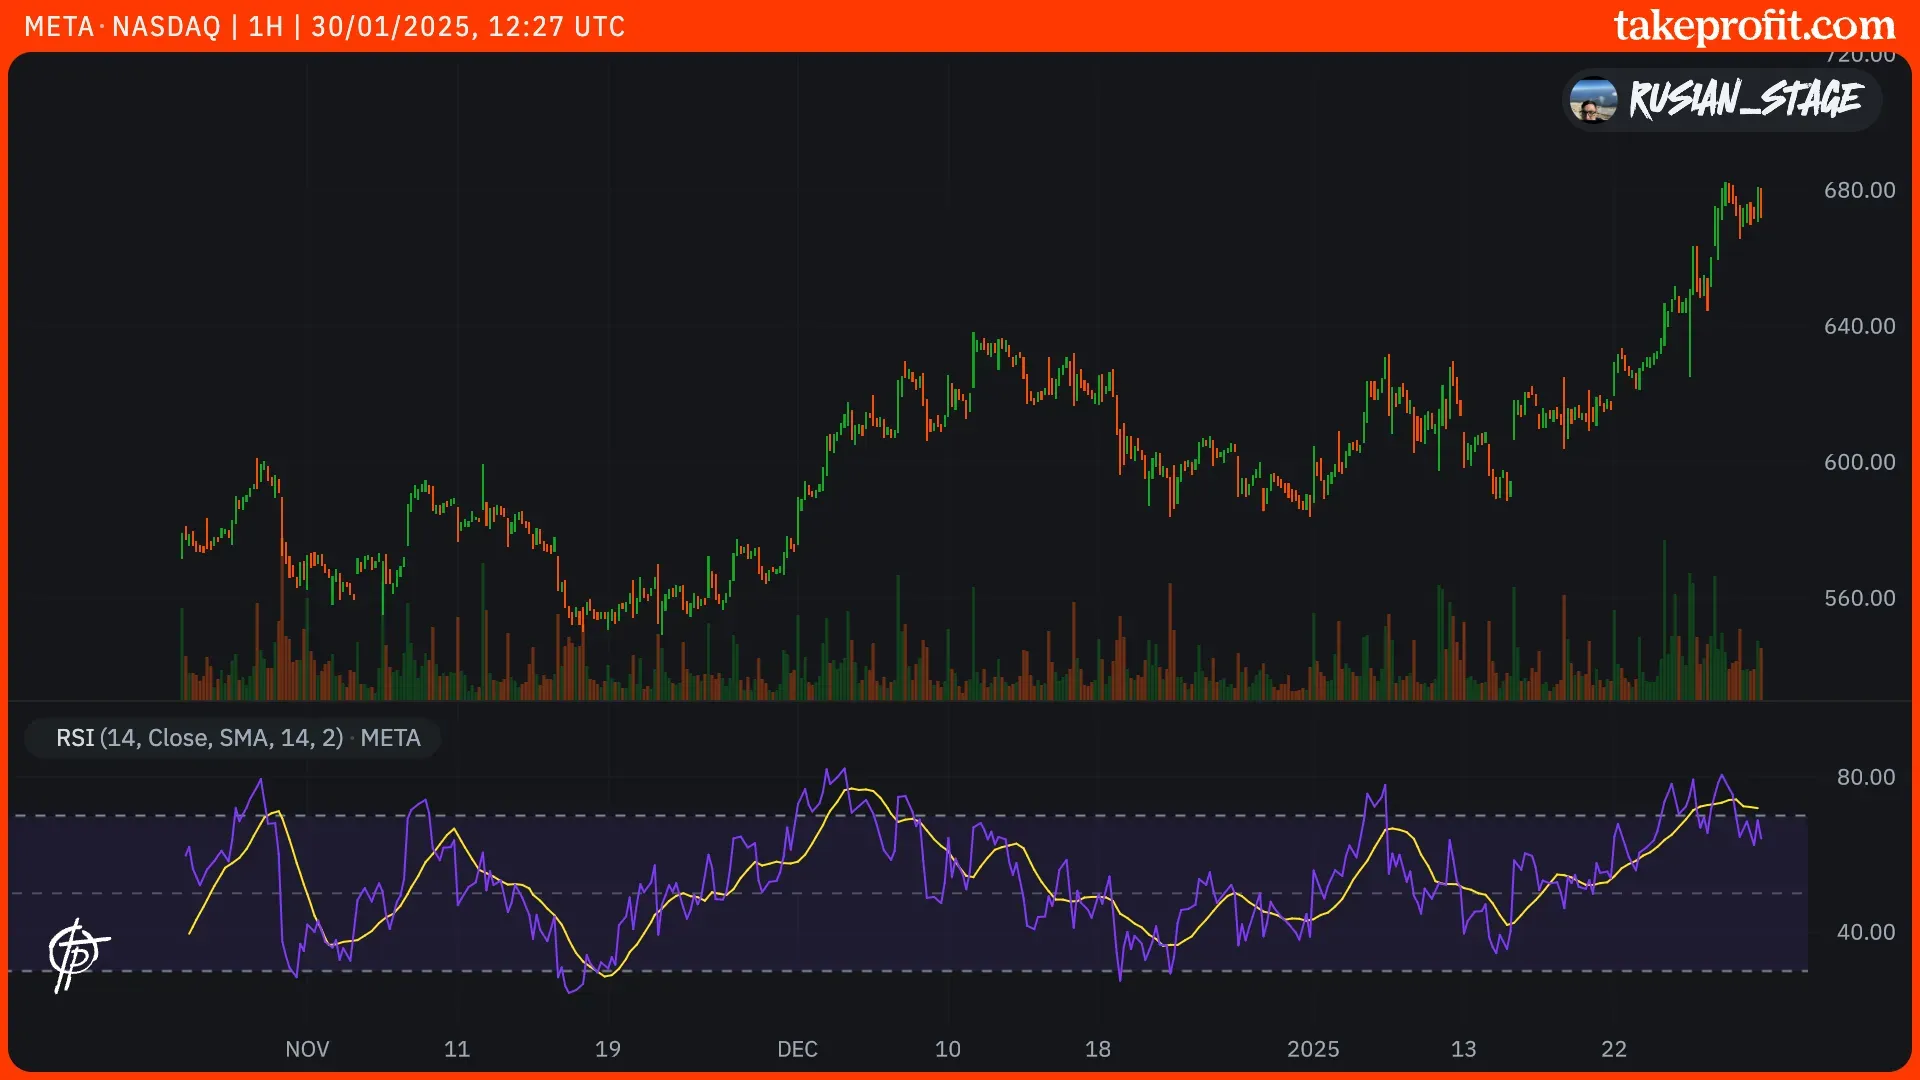Click the NOV date axis marker
The height and width of the screenshot is (1080, 1920).
307,1049
